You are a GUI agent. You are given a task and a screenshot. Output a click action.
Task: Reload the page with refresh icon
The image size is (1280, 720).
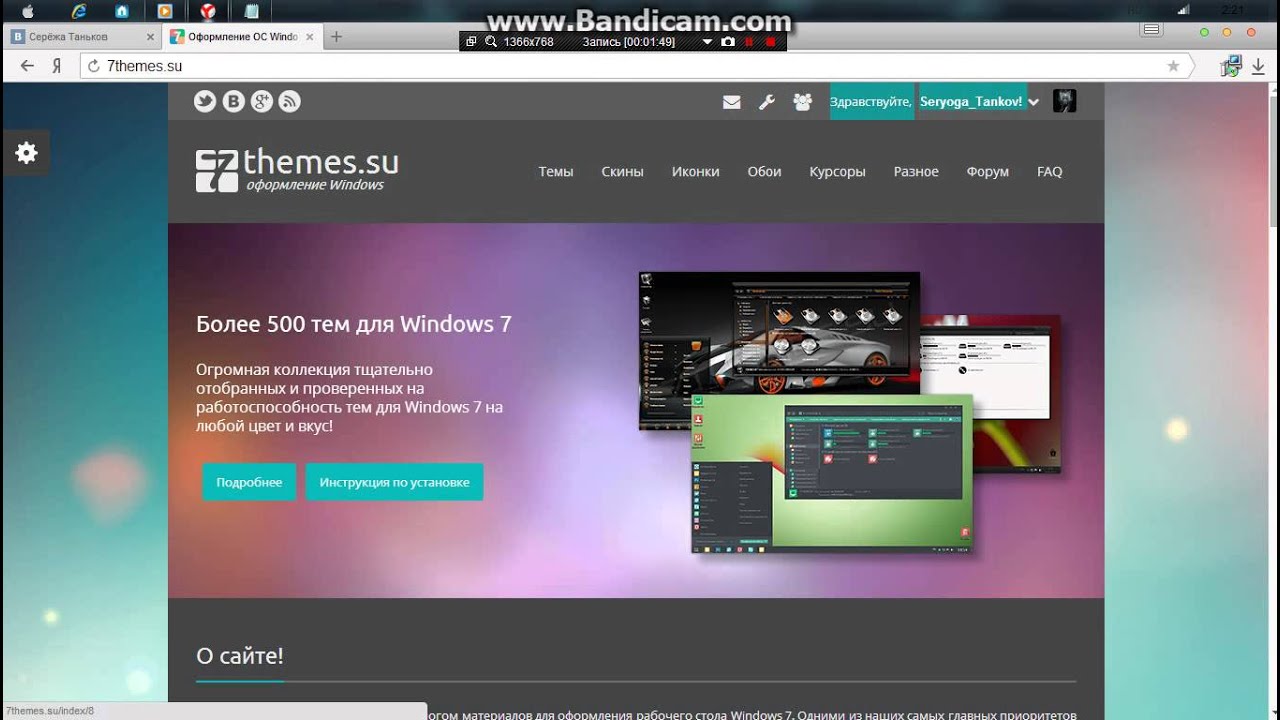94,66
